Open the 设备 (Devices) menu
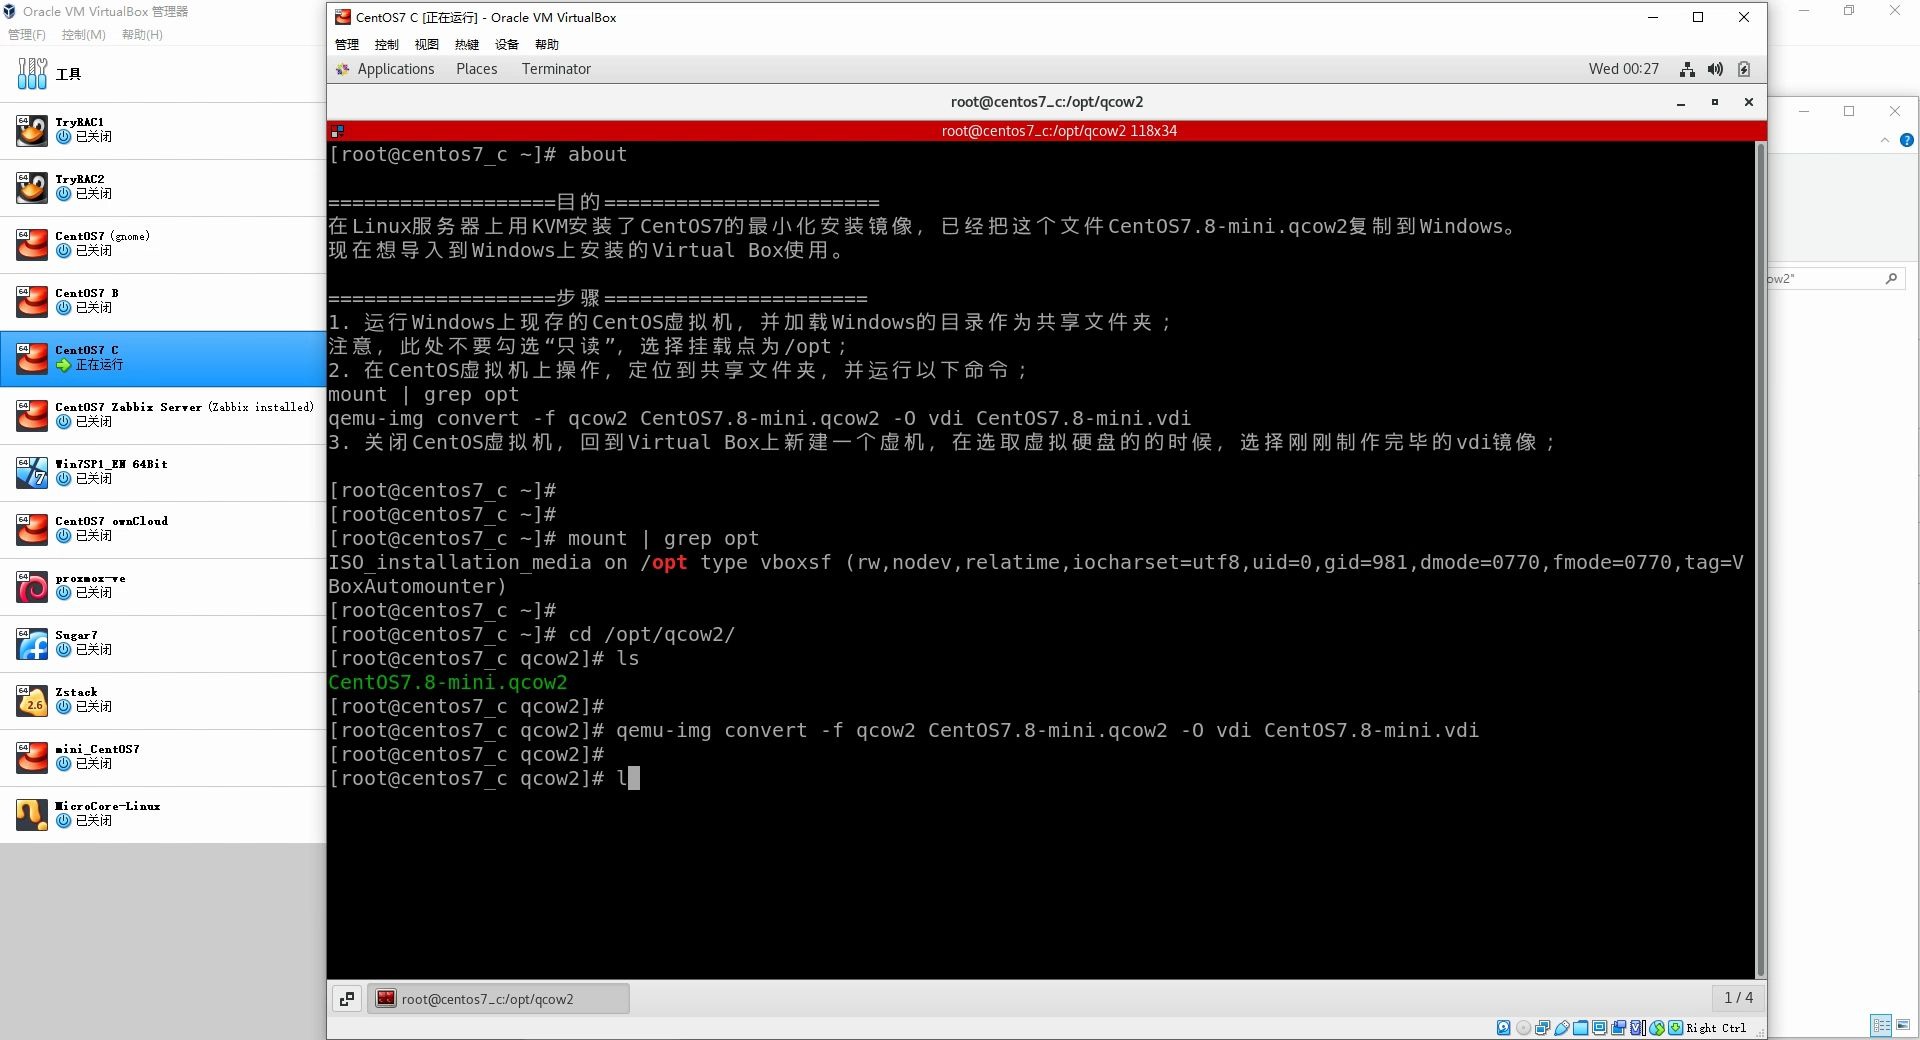The image size is (1920, 1040). [x=507, y=44]
